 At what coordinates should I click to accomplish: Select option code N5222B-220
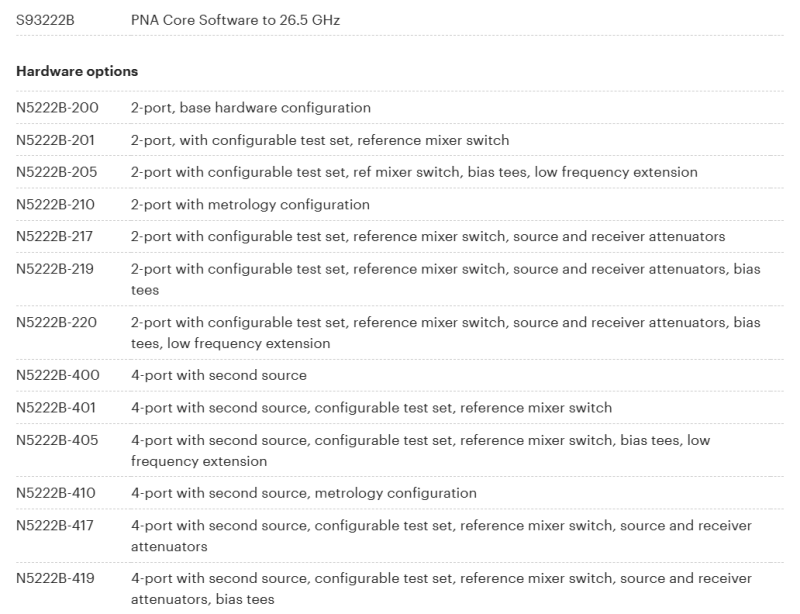click(x=57, y=322)
